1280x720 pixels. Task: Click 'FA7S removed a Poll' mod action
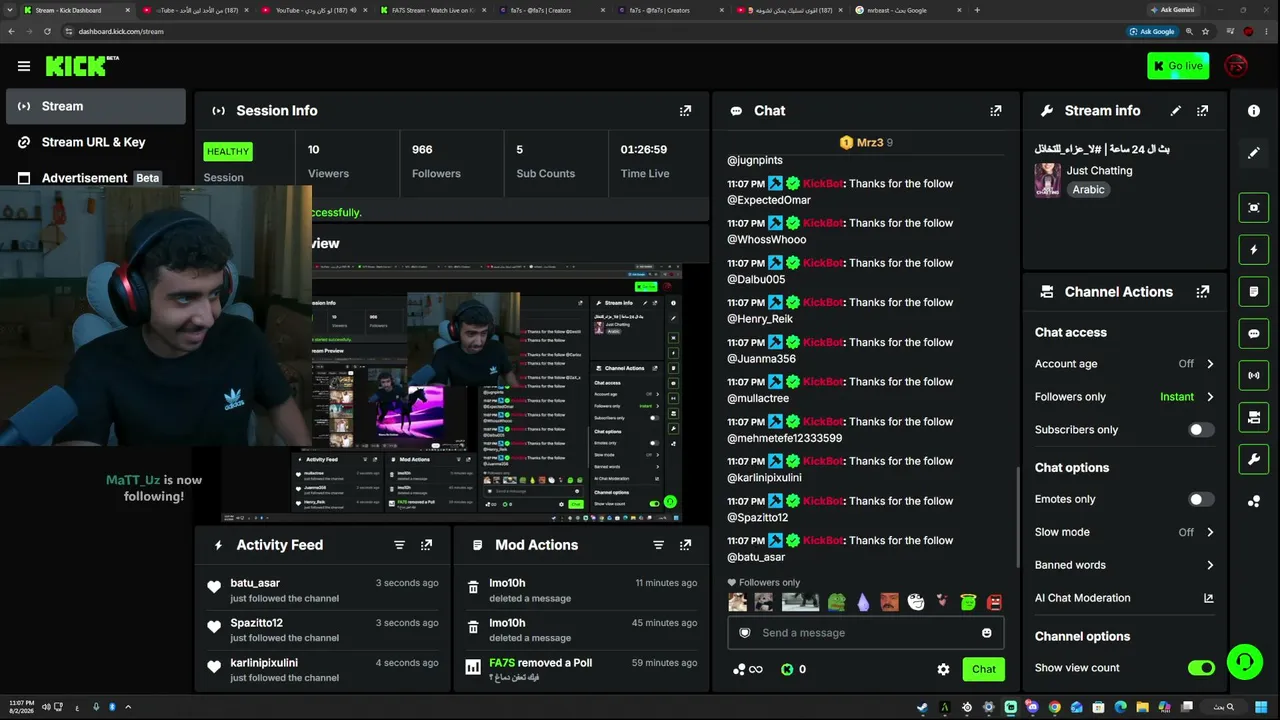(x=541, y=663)
